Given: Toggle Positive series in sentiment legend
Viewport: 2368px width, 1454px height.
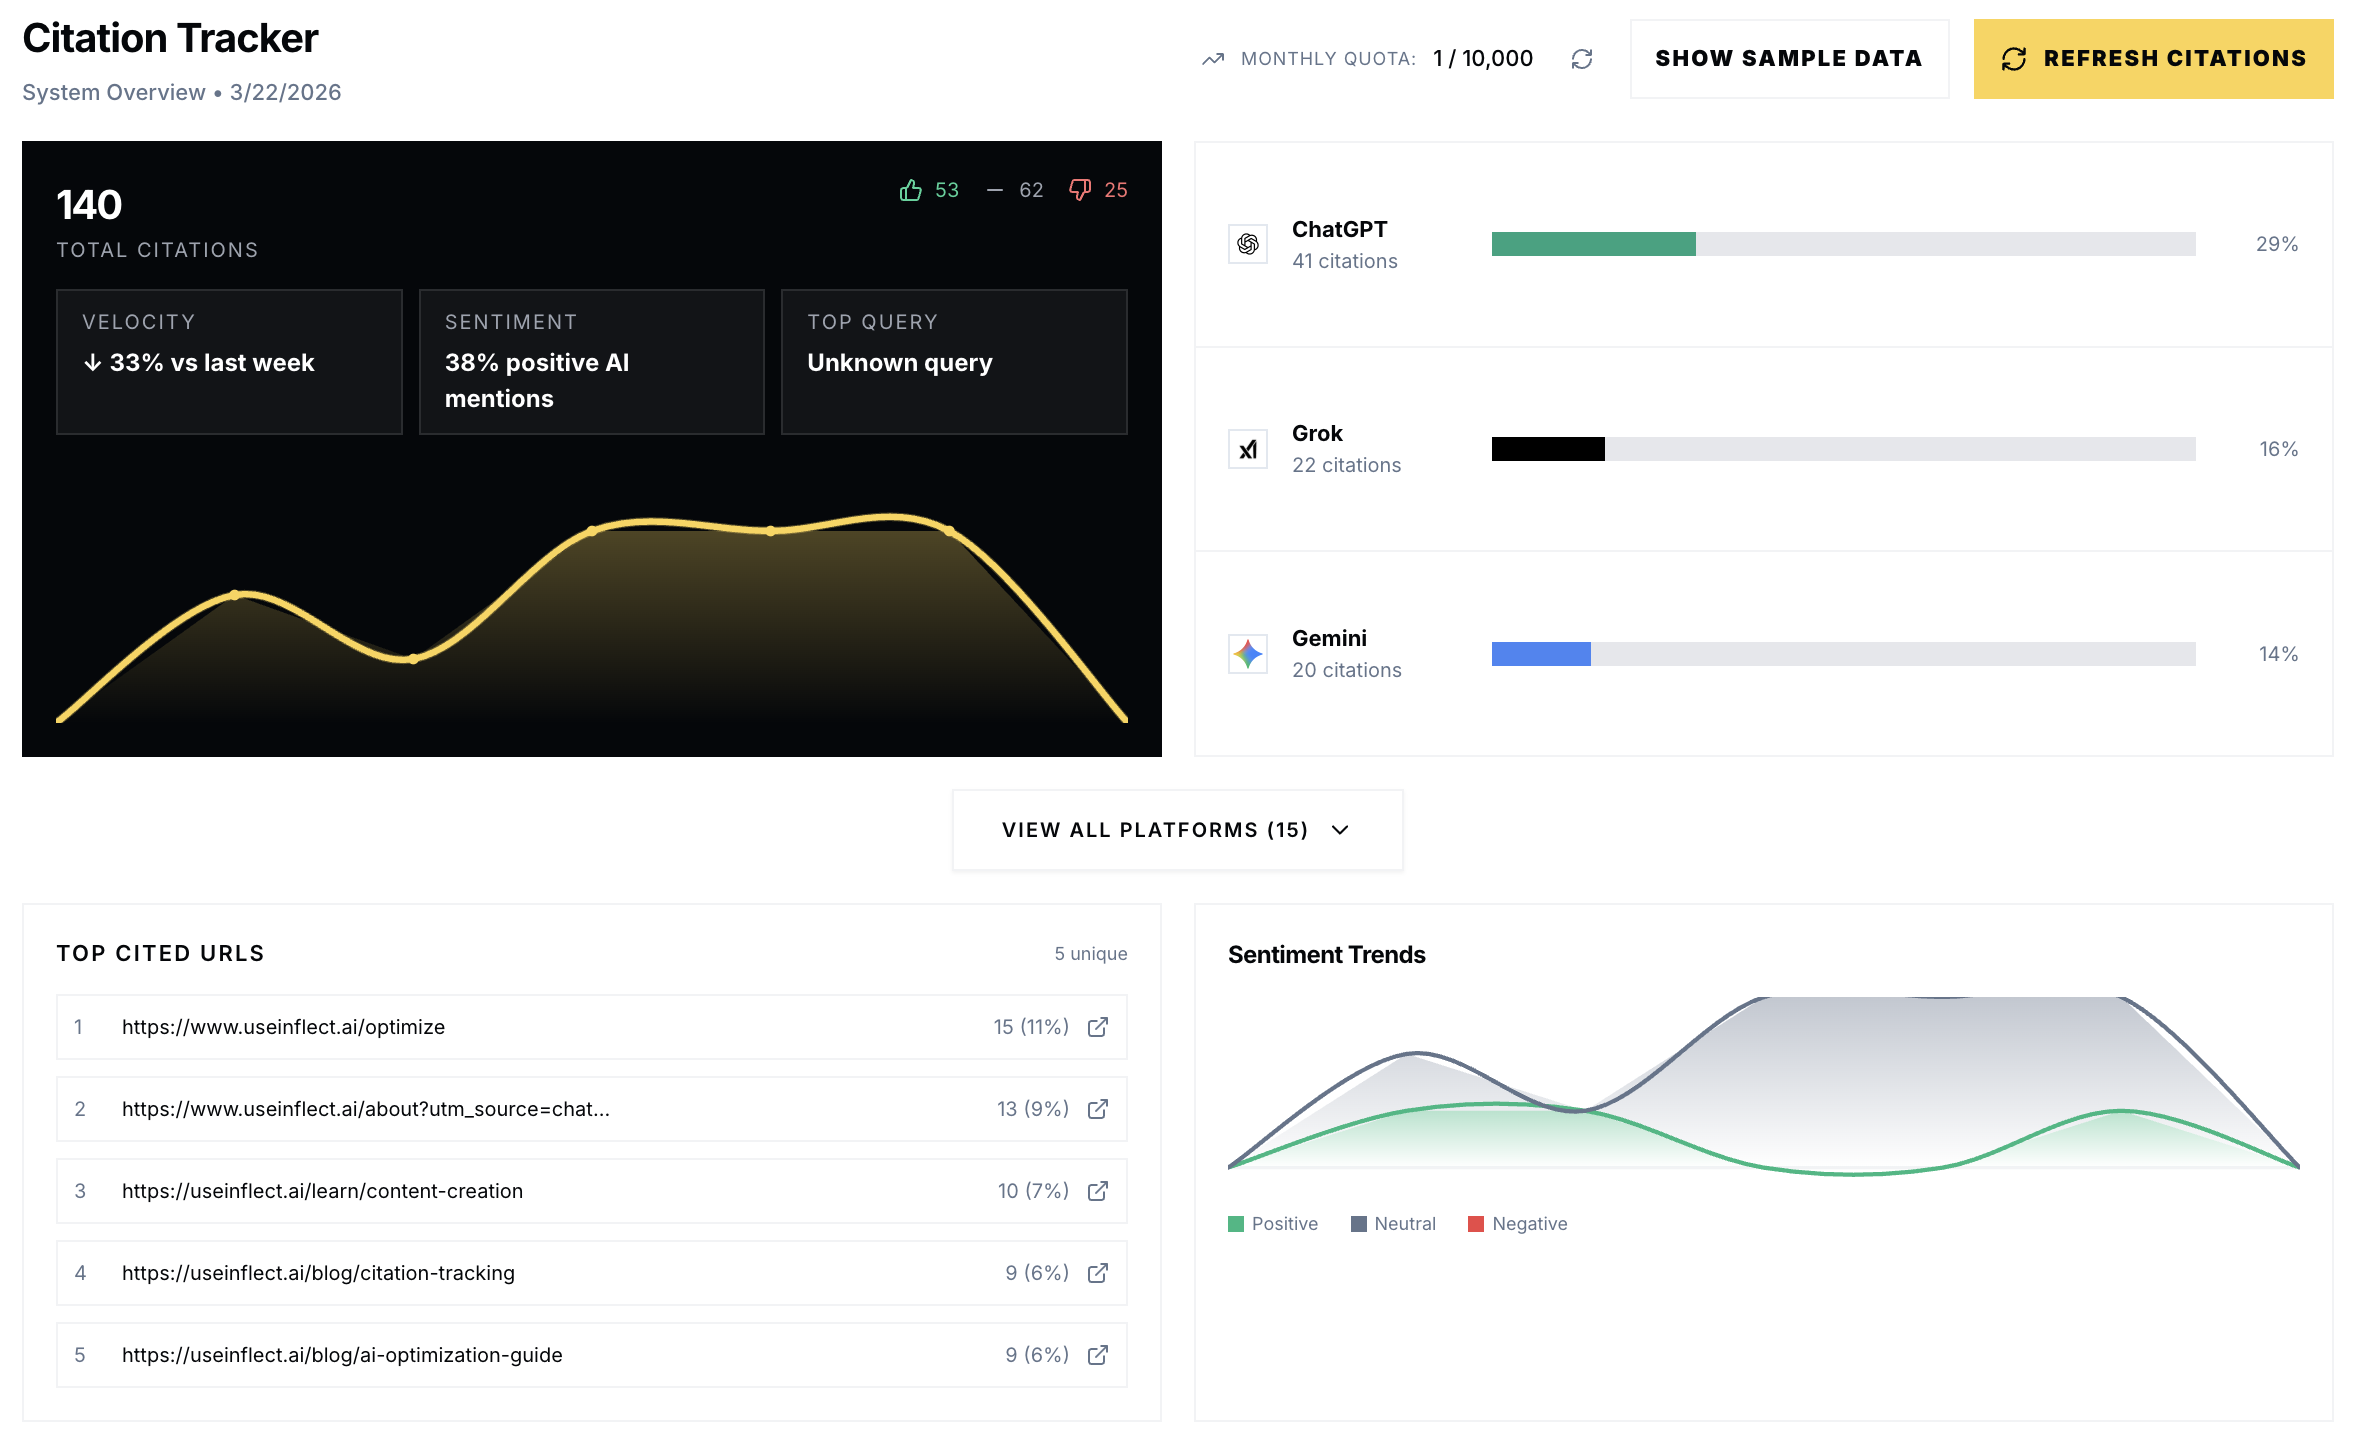Looking at the screenshot, I should coord(1273,1224).
